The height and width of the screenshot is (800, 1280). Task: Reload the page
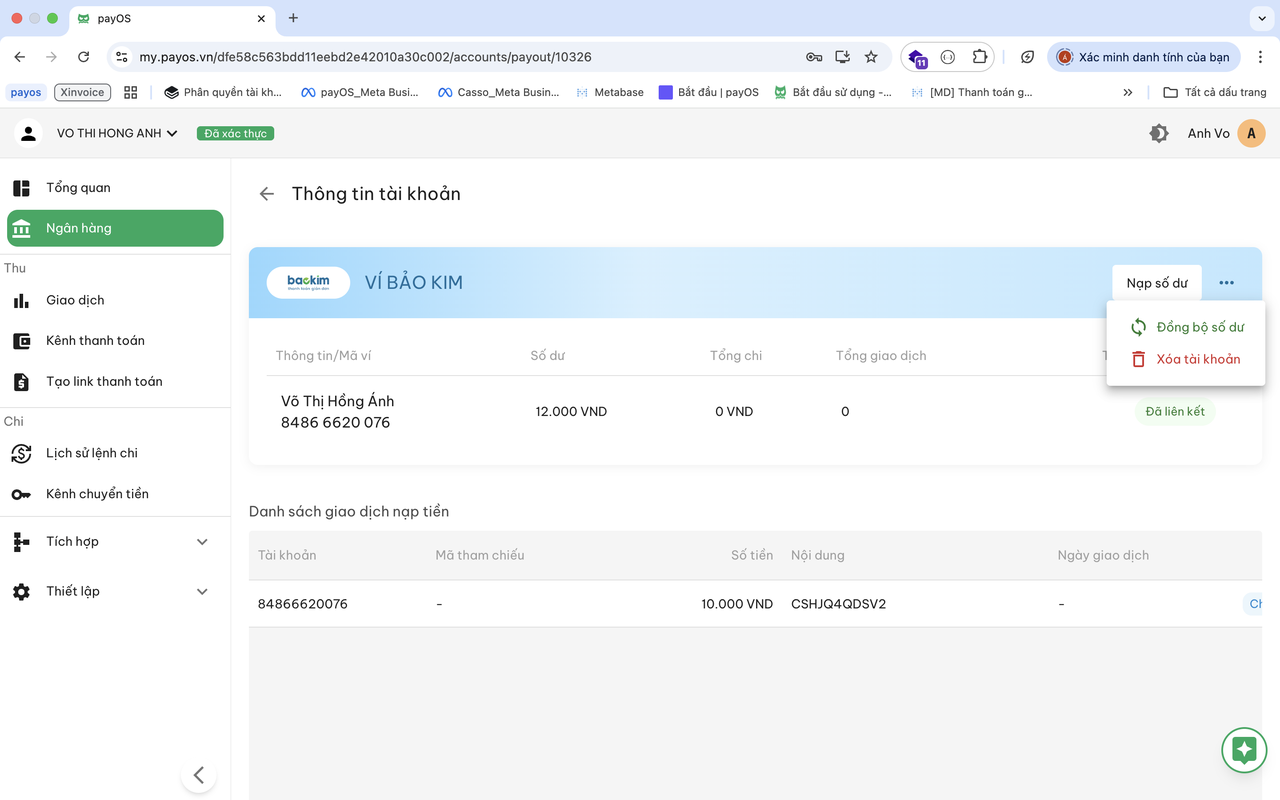pyautogui.click(x=83, y=57)
